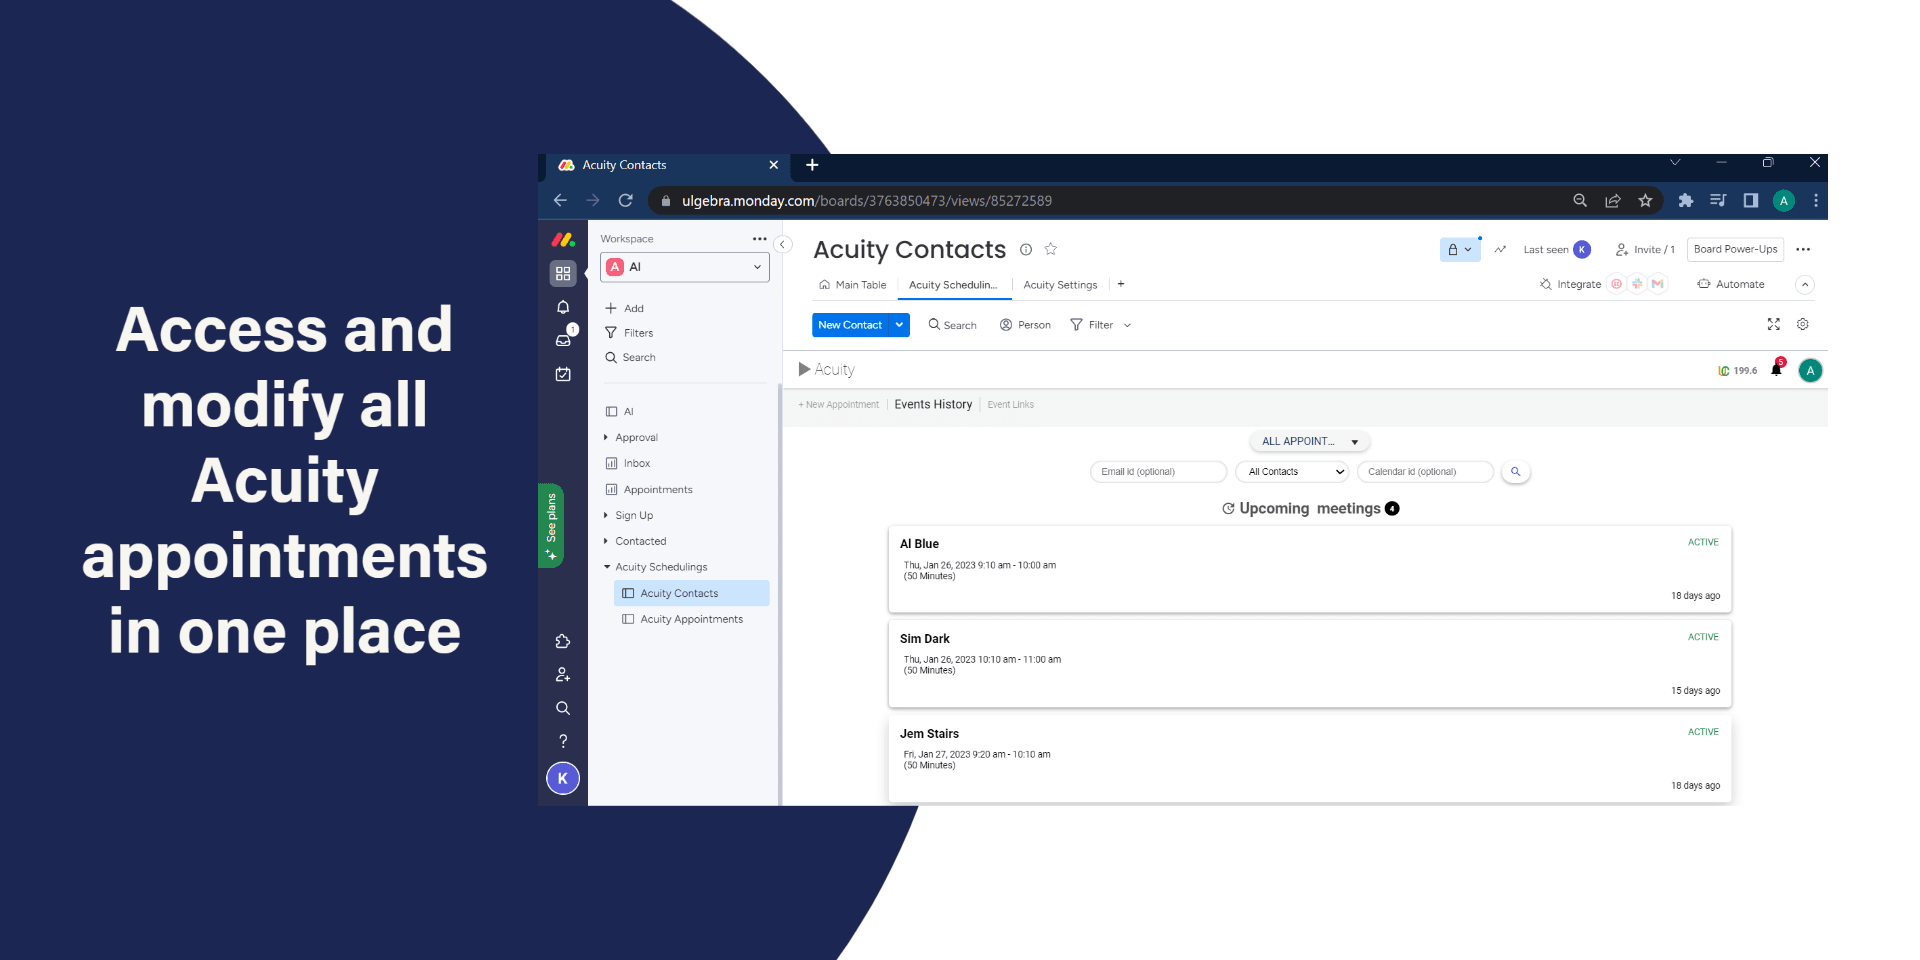Open the inbox tray icon
Viewport: 1920px width, 960px height.
[563, 340]
